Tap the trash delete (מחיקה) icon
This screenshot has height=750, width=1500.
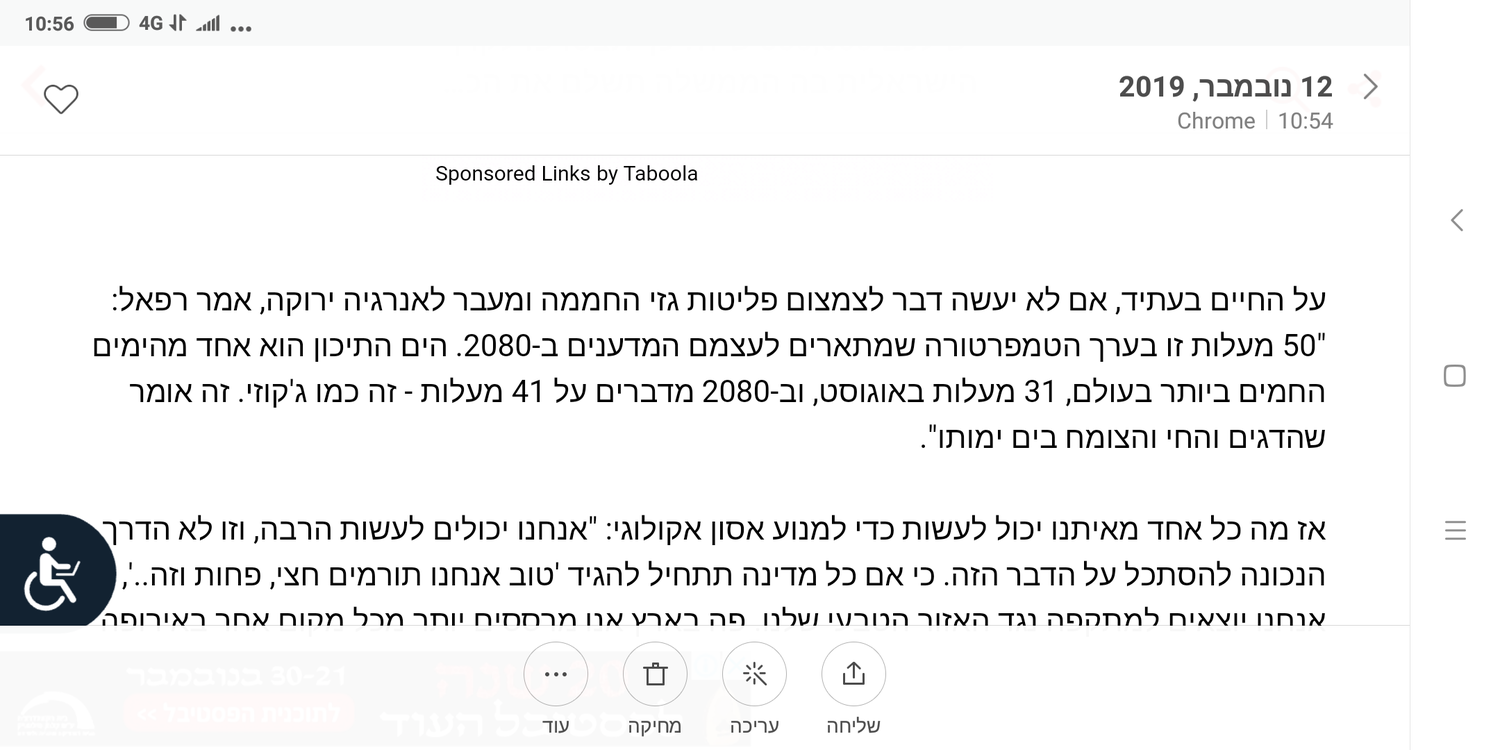655,675
